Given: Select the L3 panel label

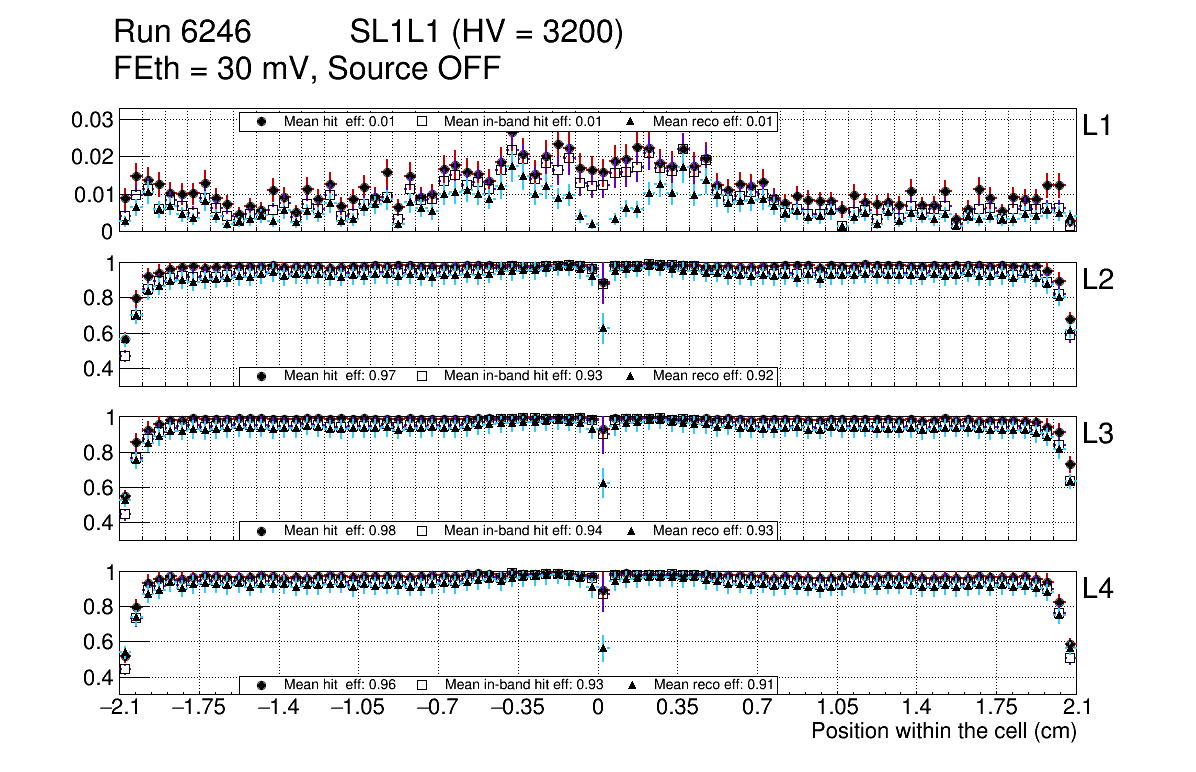Looking at the screenshot, I should click(x=1097, y=435).
